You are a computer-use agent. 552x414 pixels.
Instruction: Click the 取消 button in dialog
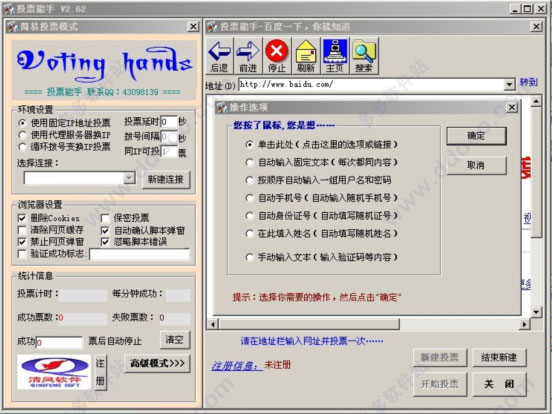(476, 165)
